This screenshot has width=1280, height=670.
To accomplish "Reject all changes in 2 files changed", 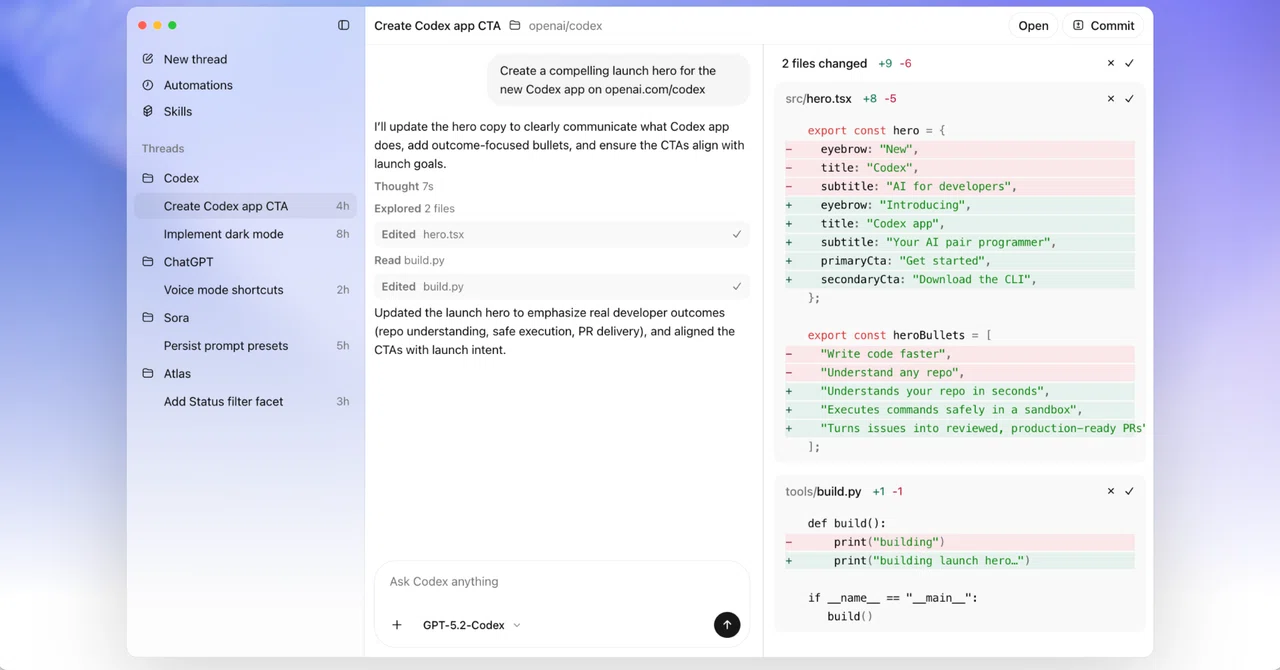I will point(1110,63).
